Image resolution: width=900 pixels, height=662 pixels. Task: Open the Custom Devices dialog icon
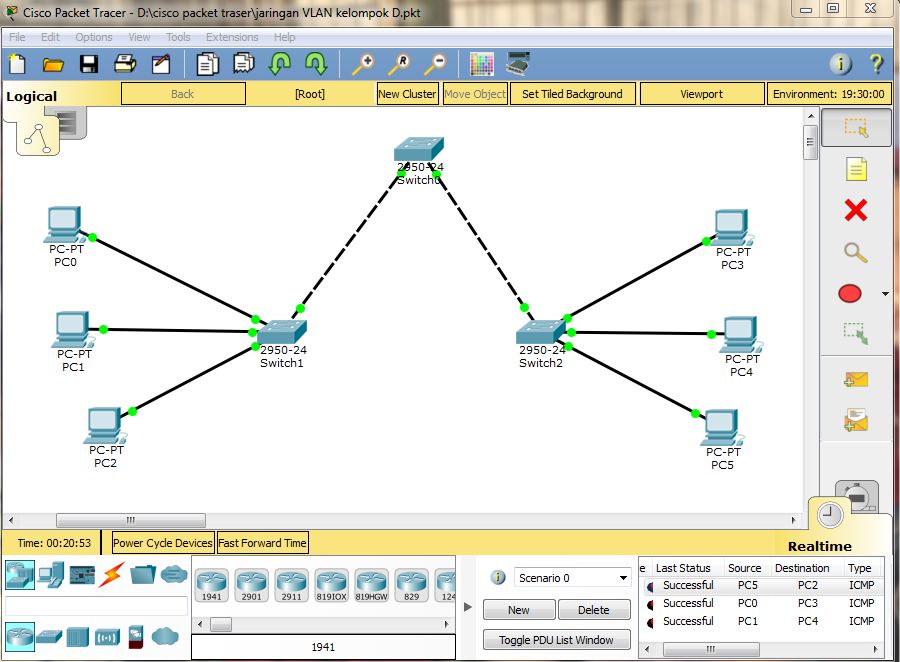click(x=517, y=63)
